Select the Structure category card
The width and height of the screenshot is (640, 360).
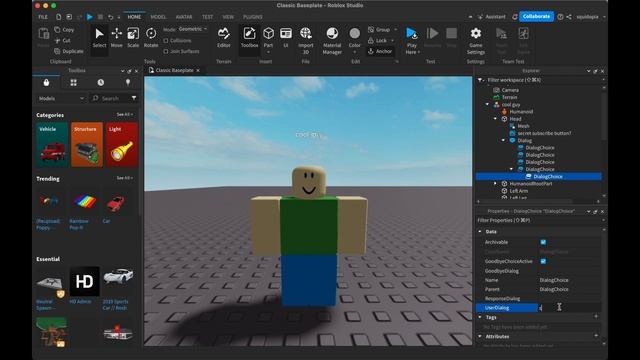pos(87,145)
